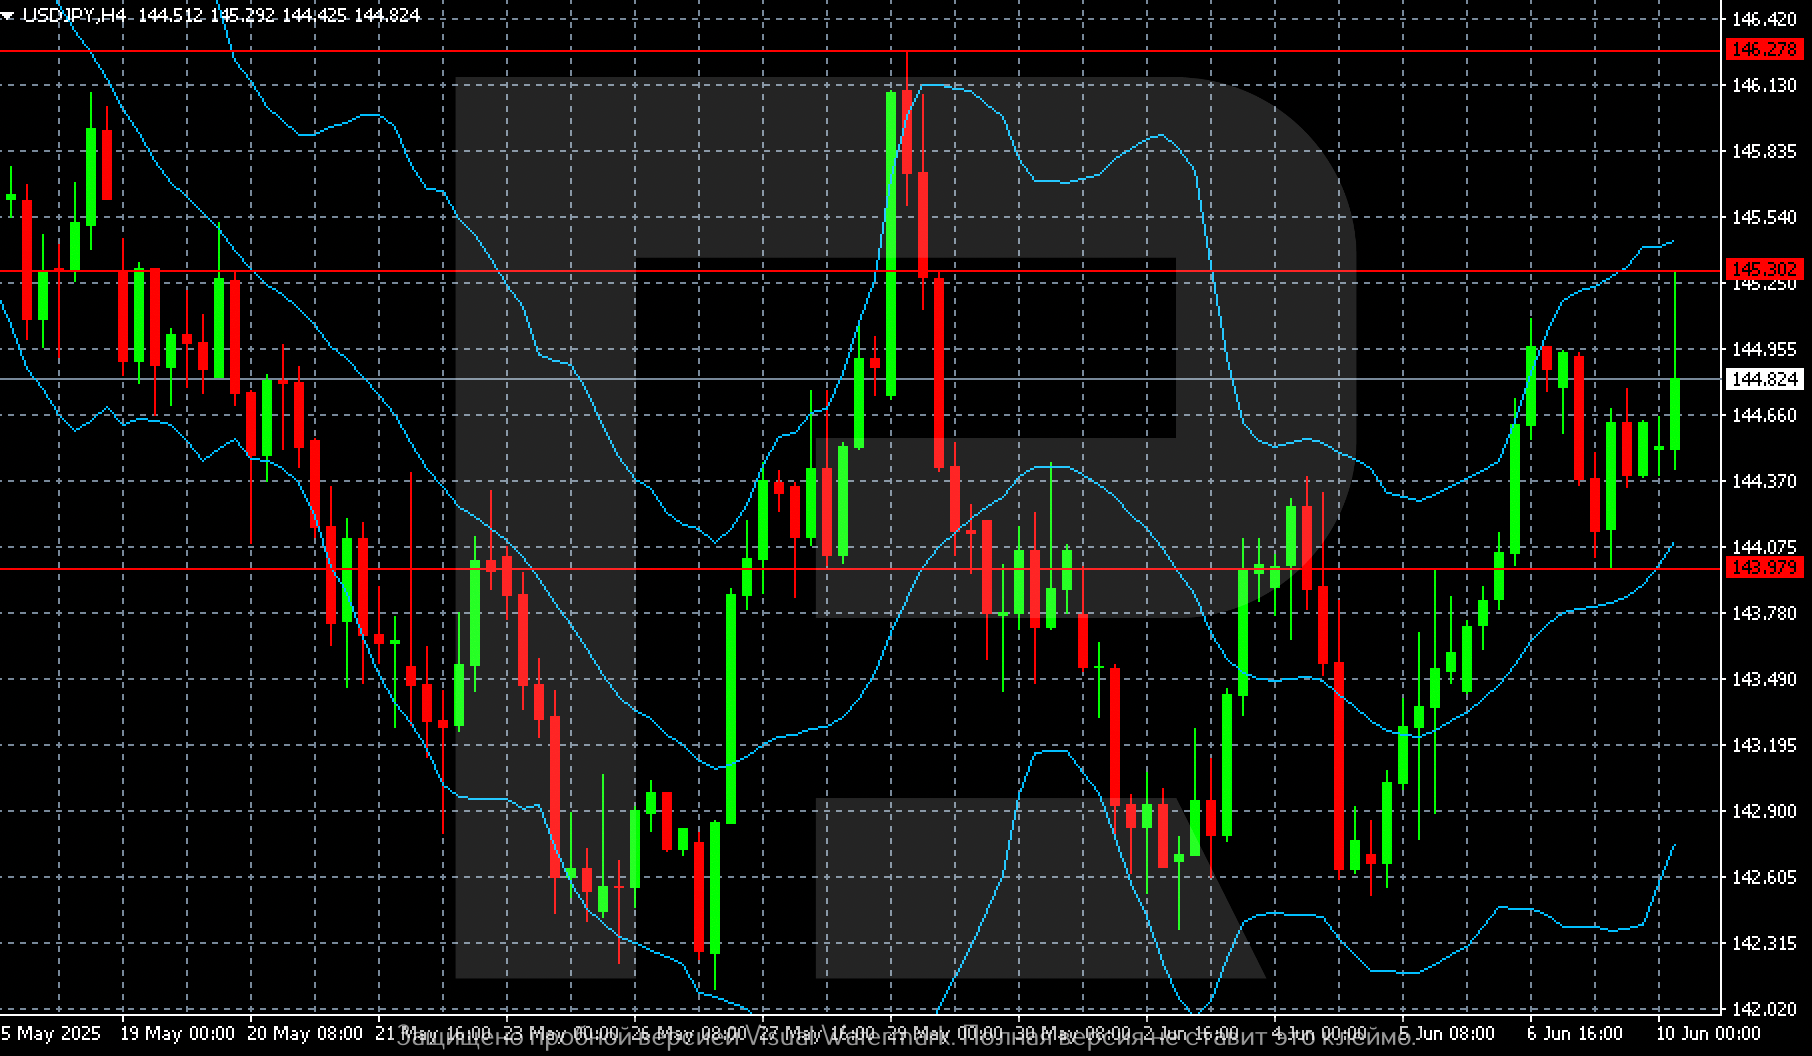Click the 144.370 price axis label
Image resolution: width=1812 pixels, height=1056 pixels.
tap(1764, 481)
